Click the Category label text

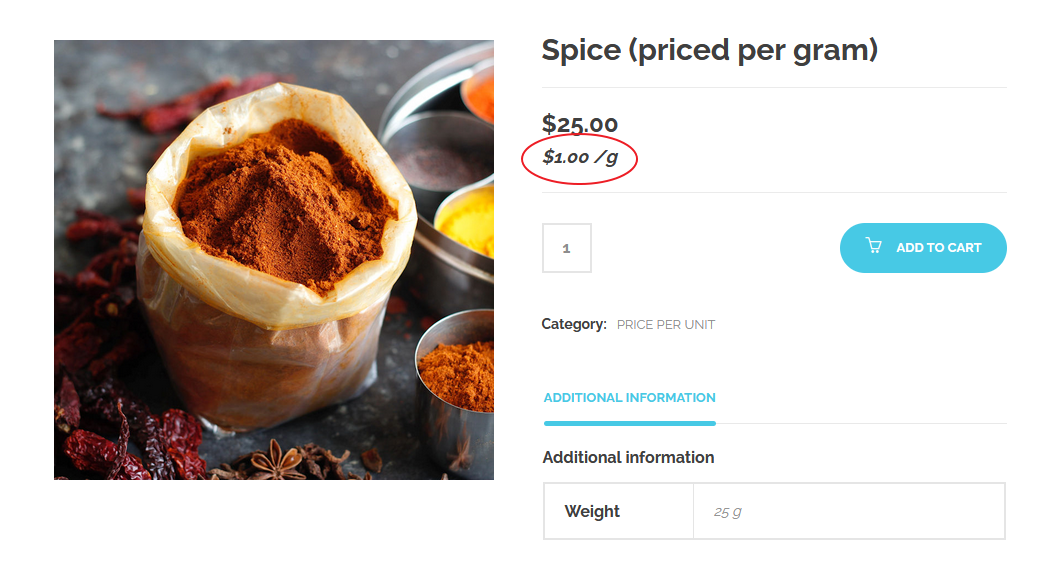click(573, 324)
